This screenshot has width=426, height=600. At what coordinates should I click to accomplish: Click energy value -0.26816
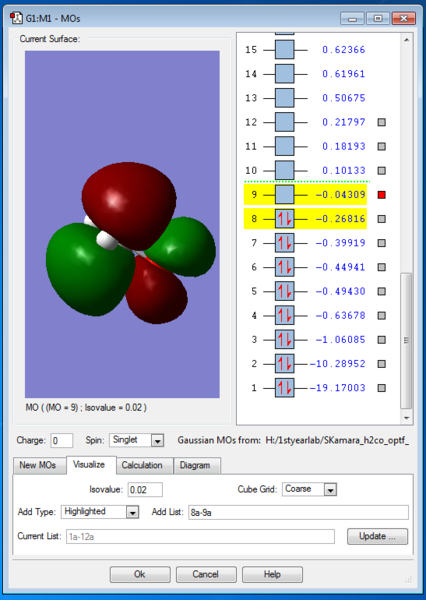[341, 219]
